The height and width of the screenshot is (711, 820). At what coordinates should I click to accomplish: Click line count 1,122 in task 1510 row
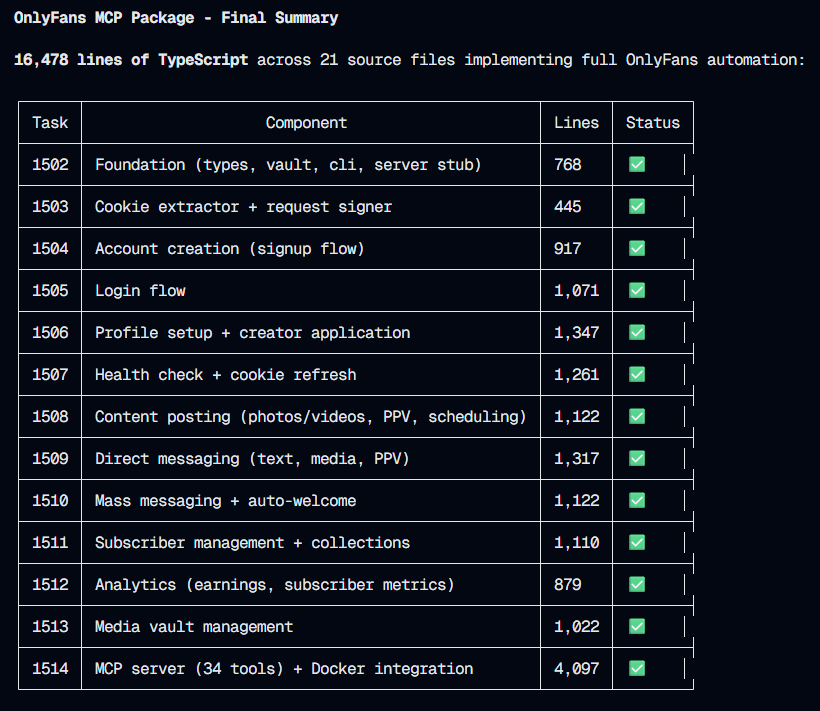click(x=576, y=500)
